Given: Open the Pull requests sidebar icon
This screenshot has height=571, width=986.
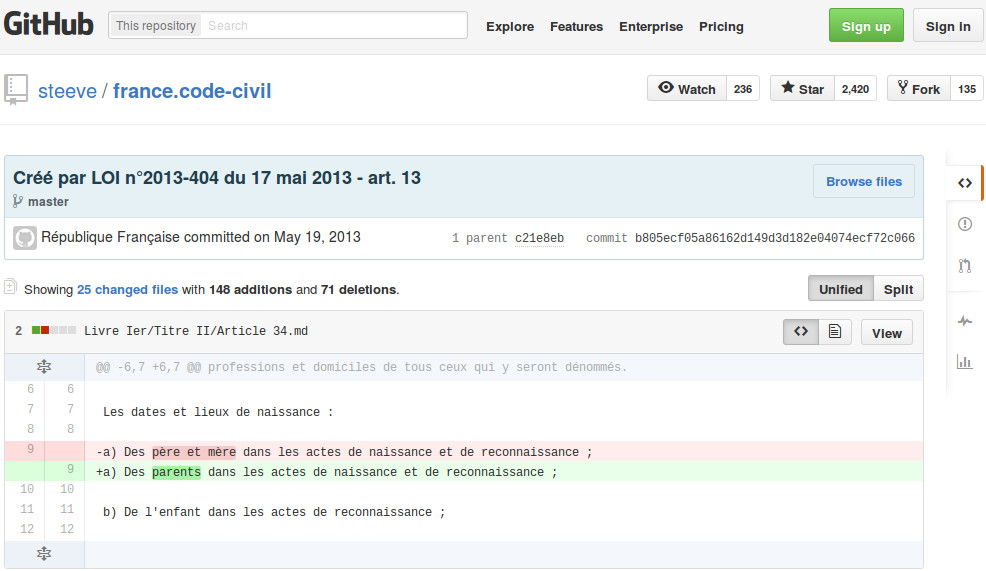Looking at the screenshot, I should click(x=965, y=265).
